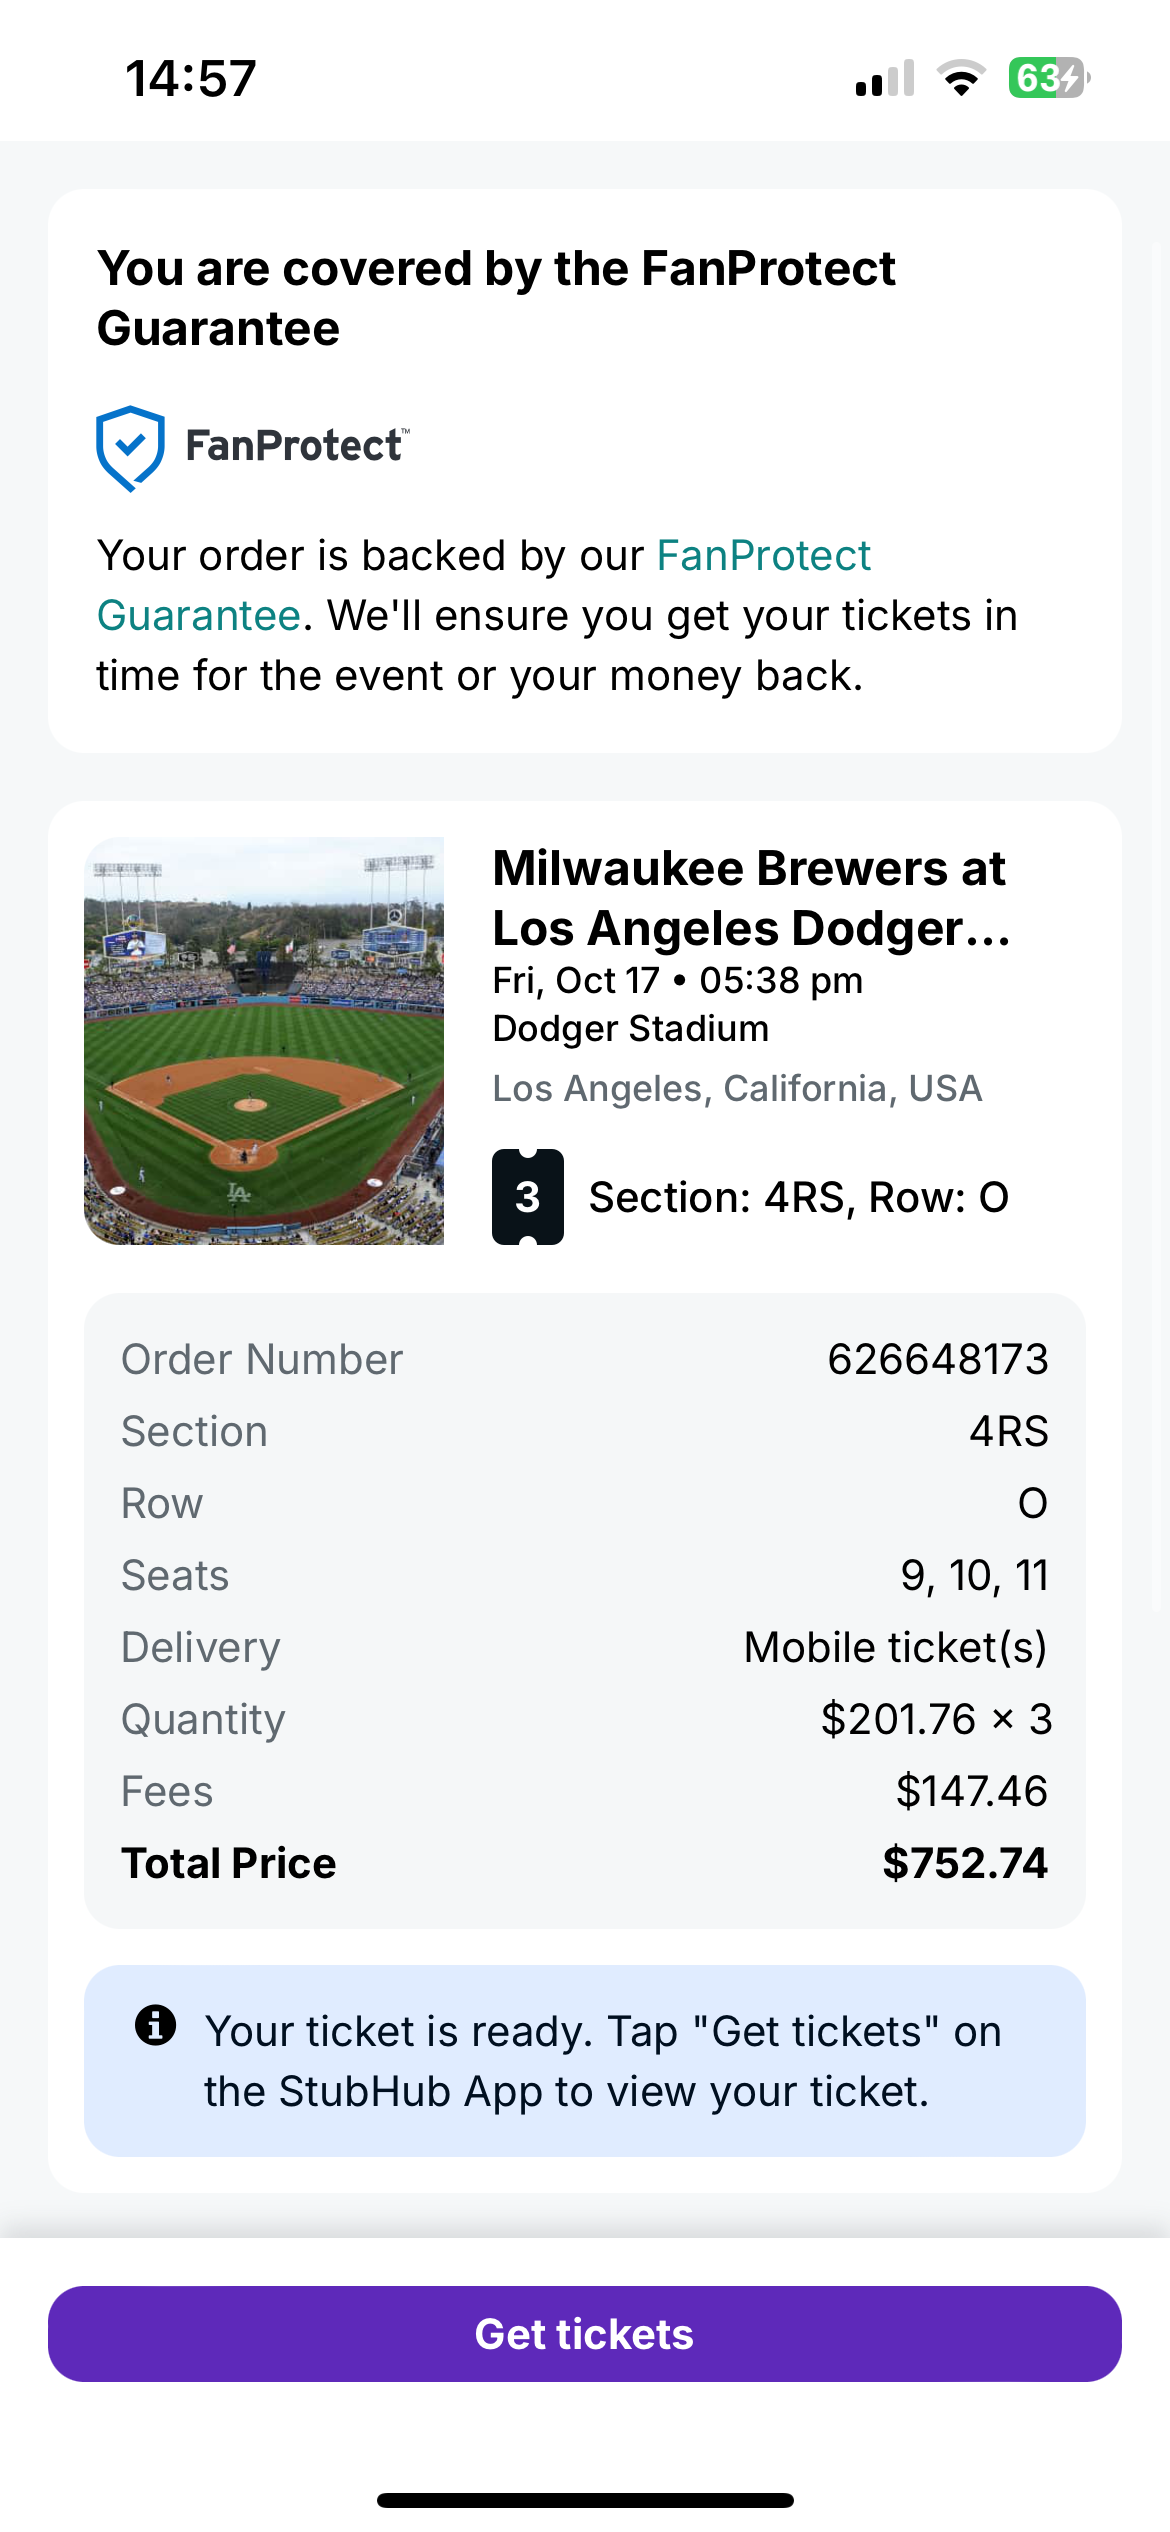
Task: Tap the Section: 4RS, Row: O label
Action: click(798, 1198)
